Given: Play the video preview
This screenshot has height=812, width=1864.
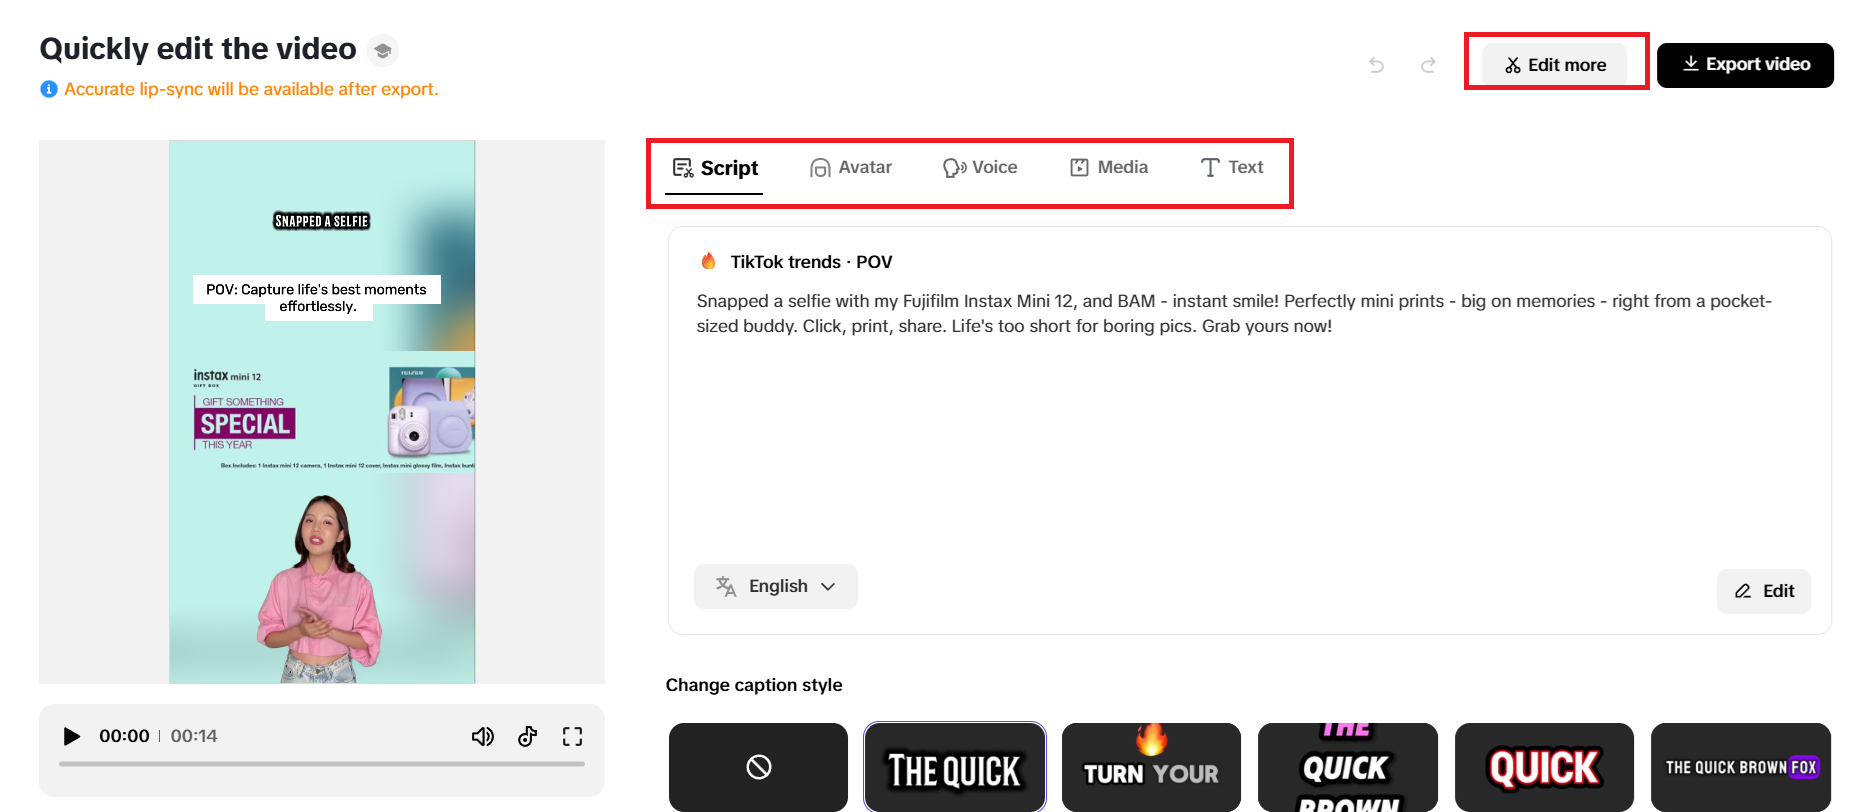Looking at the screenshot, I should coord(71,737).
